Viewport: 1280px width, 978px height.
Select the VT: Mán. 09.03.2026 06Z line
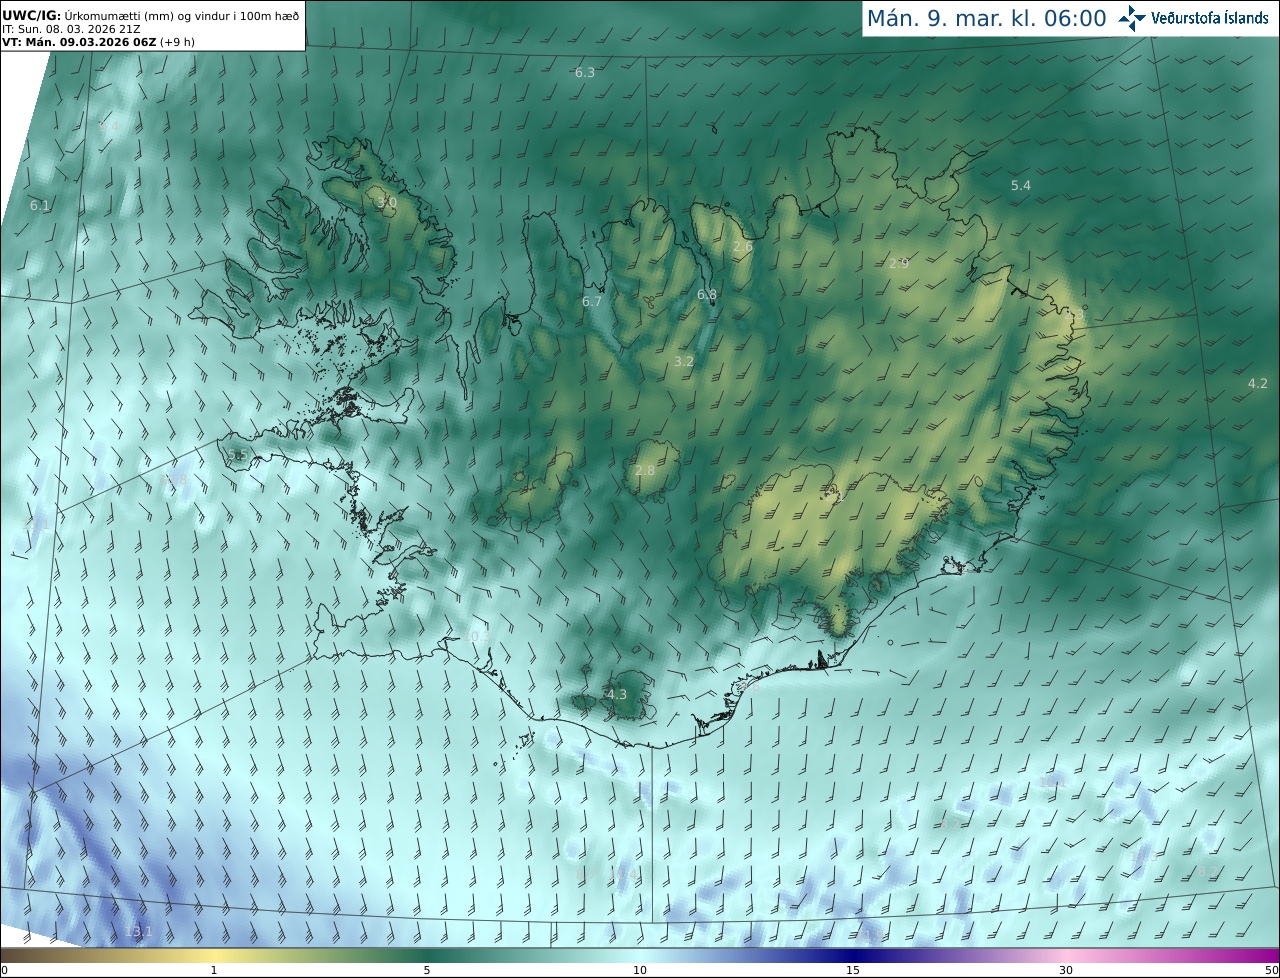click(98, 41)
